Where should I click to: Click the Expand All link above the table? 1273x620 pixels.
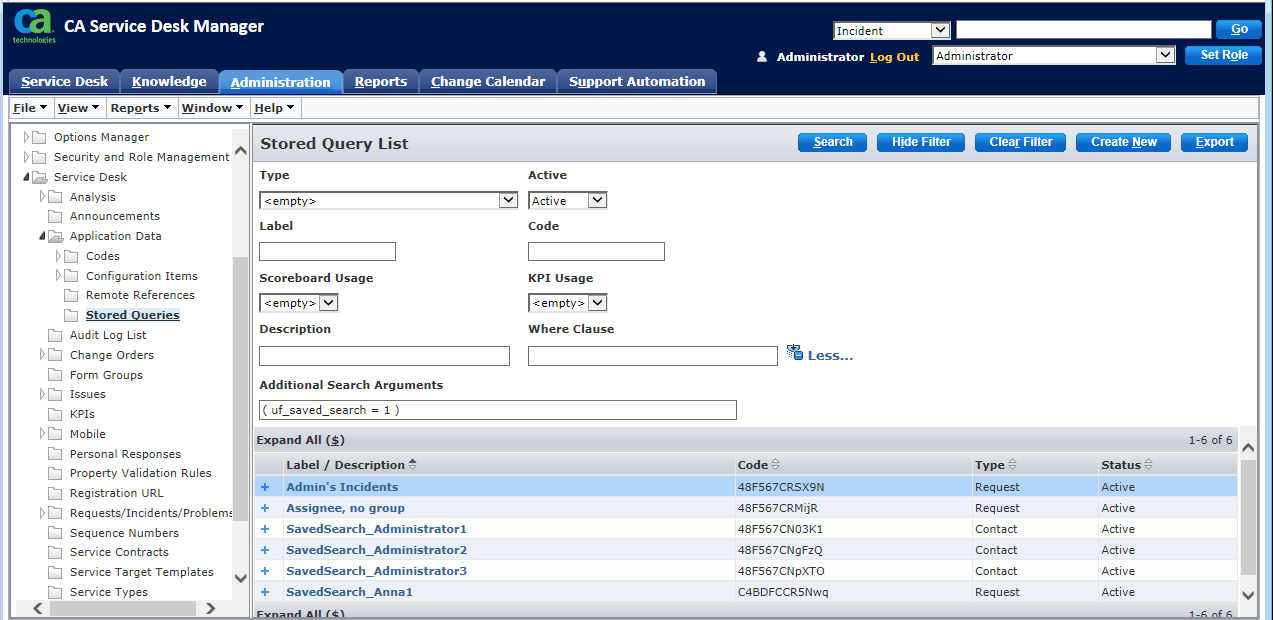pos(300,440)
